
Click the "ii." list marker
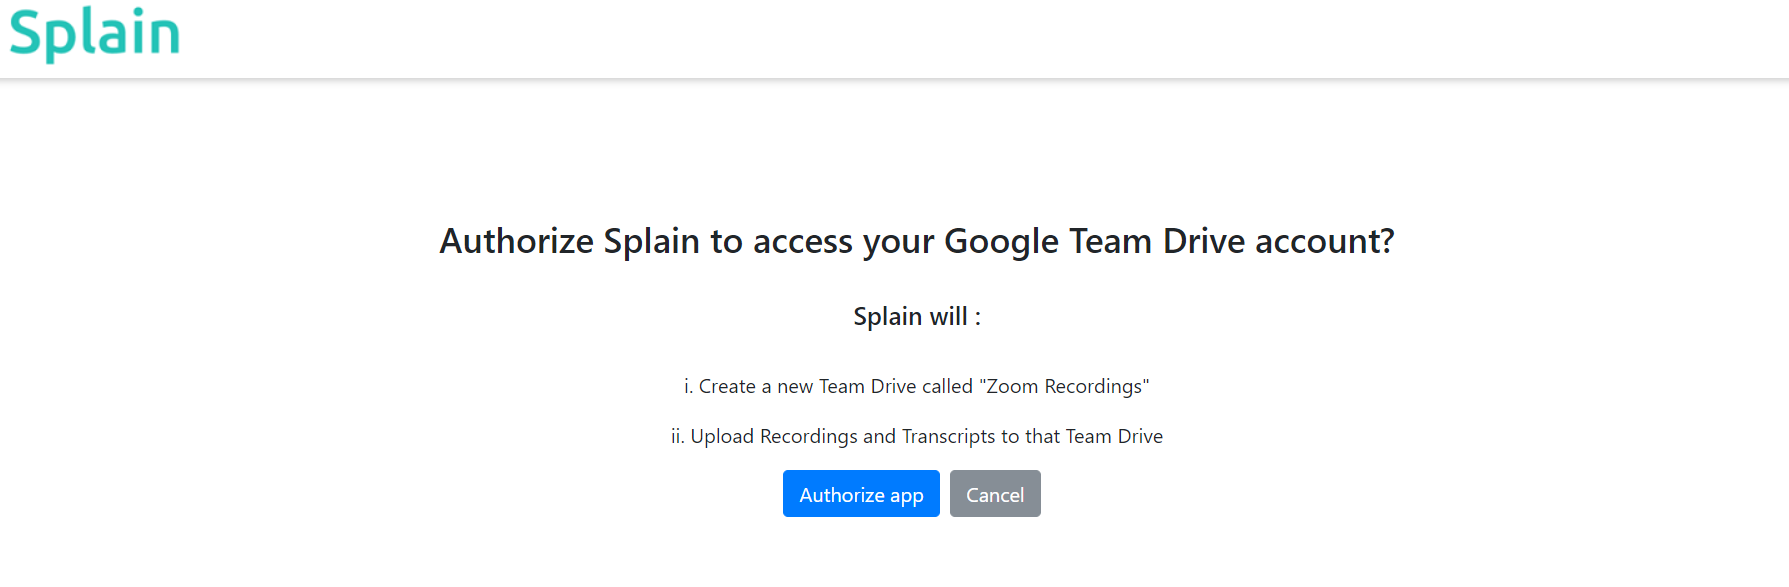(x=677, y=436)
